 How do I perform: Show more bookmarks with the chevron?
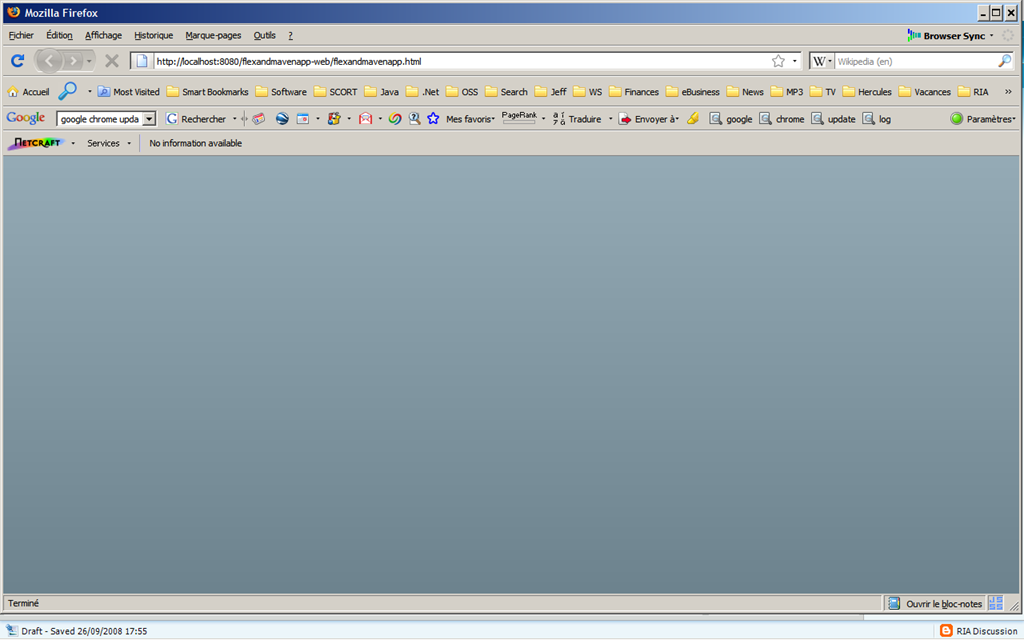pos(1008,92)
